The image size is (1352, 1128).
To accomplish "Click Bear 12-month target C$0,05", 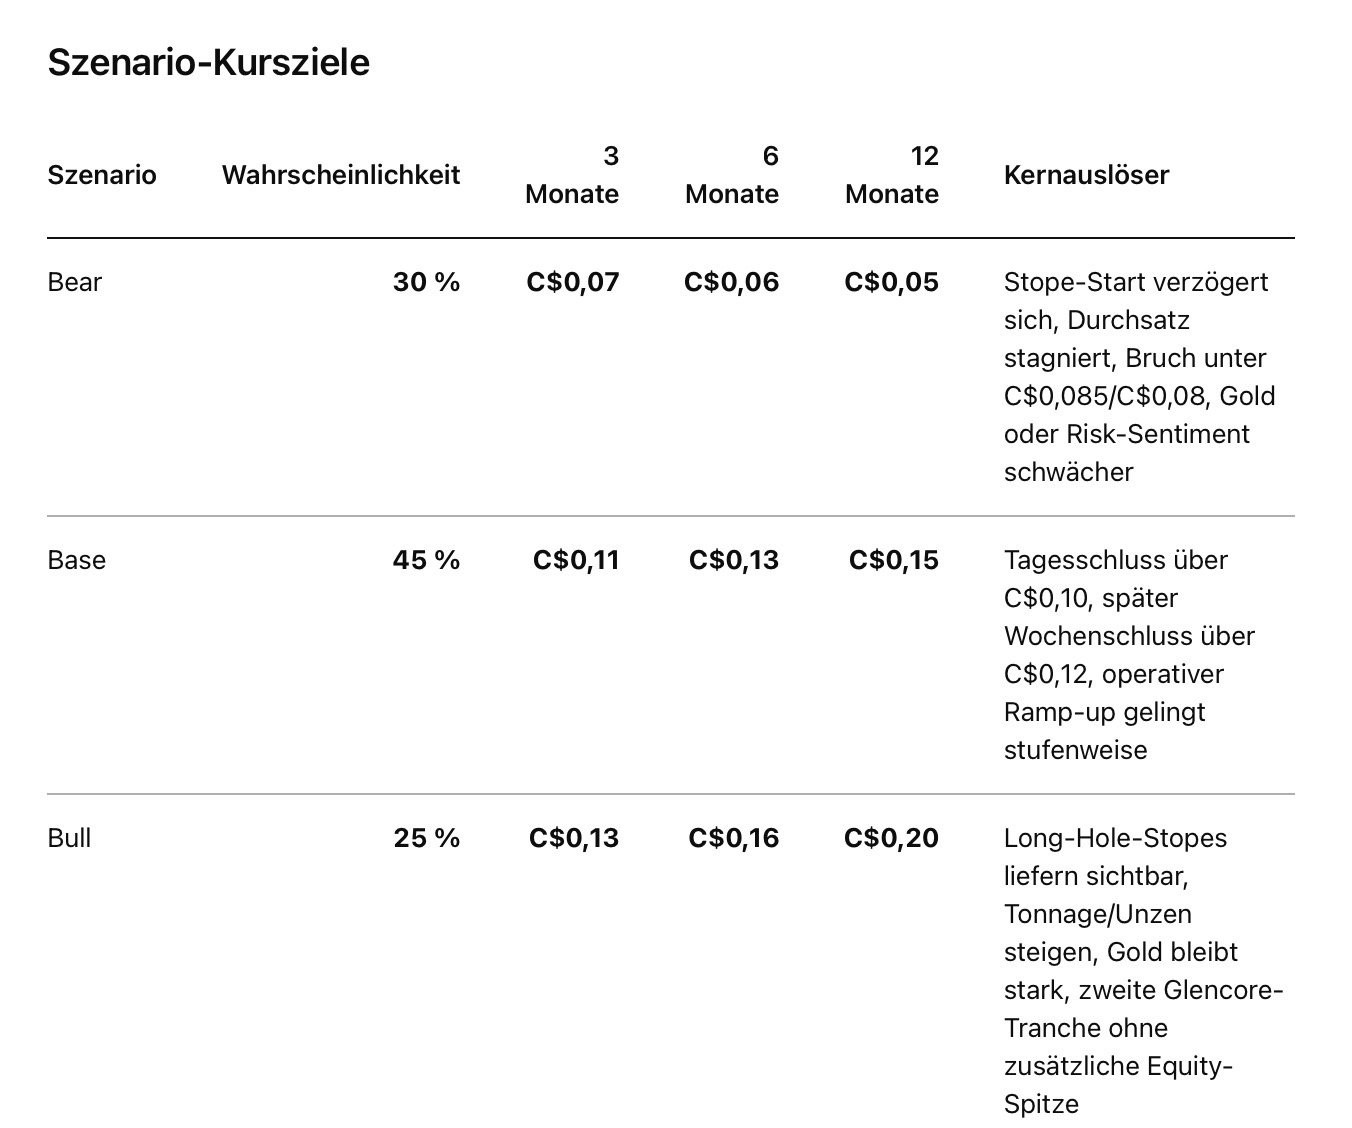I will click(892, 282).
